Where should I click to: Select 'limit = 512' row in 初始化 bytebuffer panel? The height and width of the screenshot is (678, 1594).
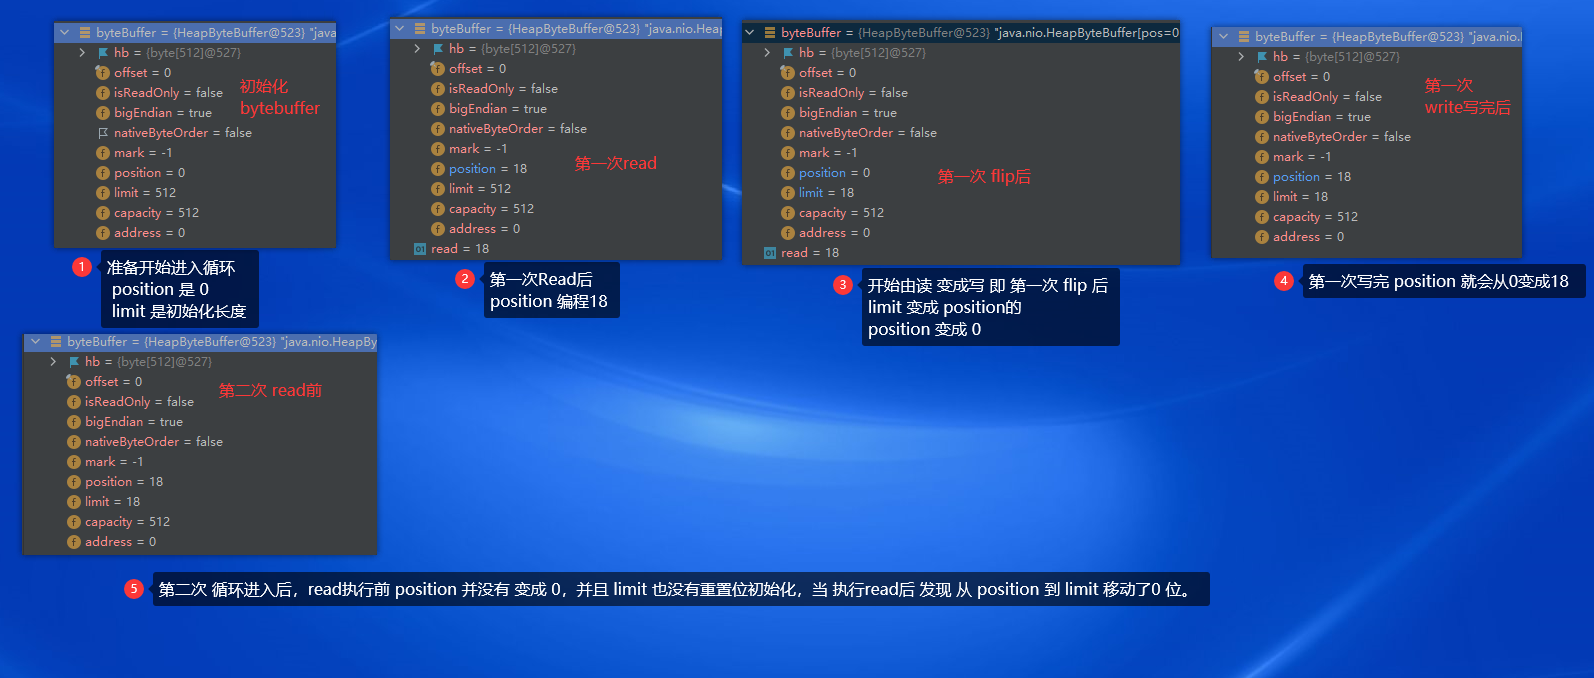(x=144, y=193)
